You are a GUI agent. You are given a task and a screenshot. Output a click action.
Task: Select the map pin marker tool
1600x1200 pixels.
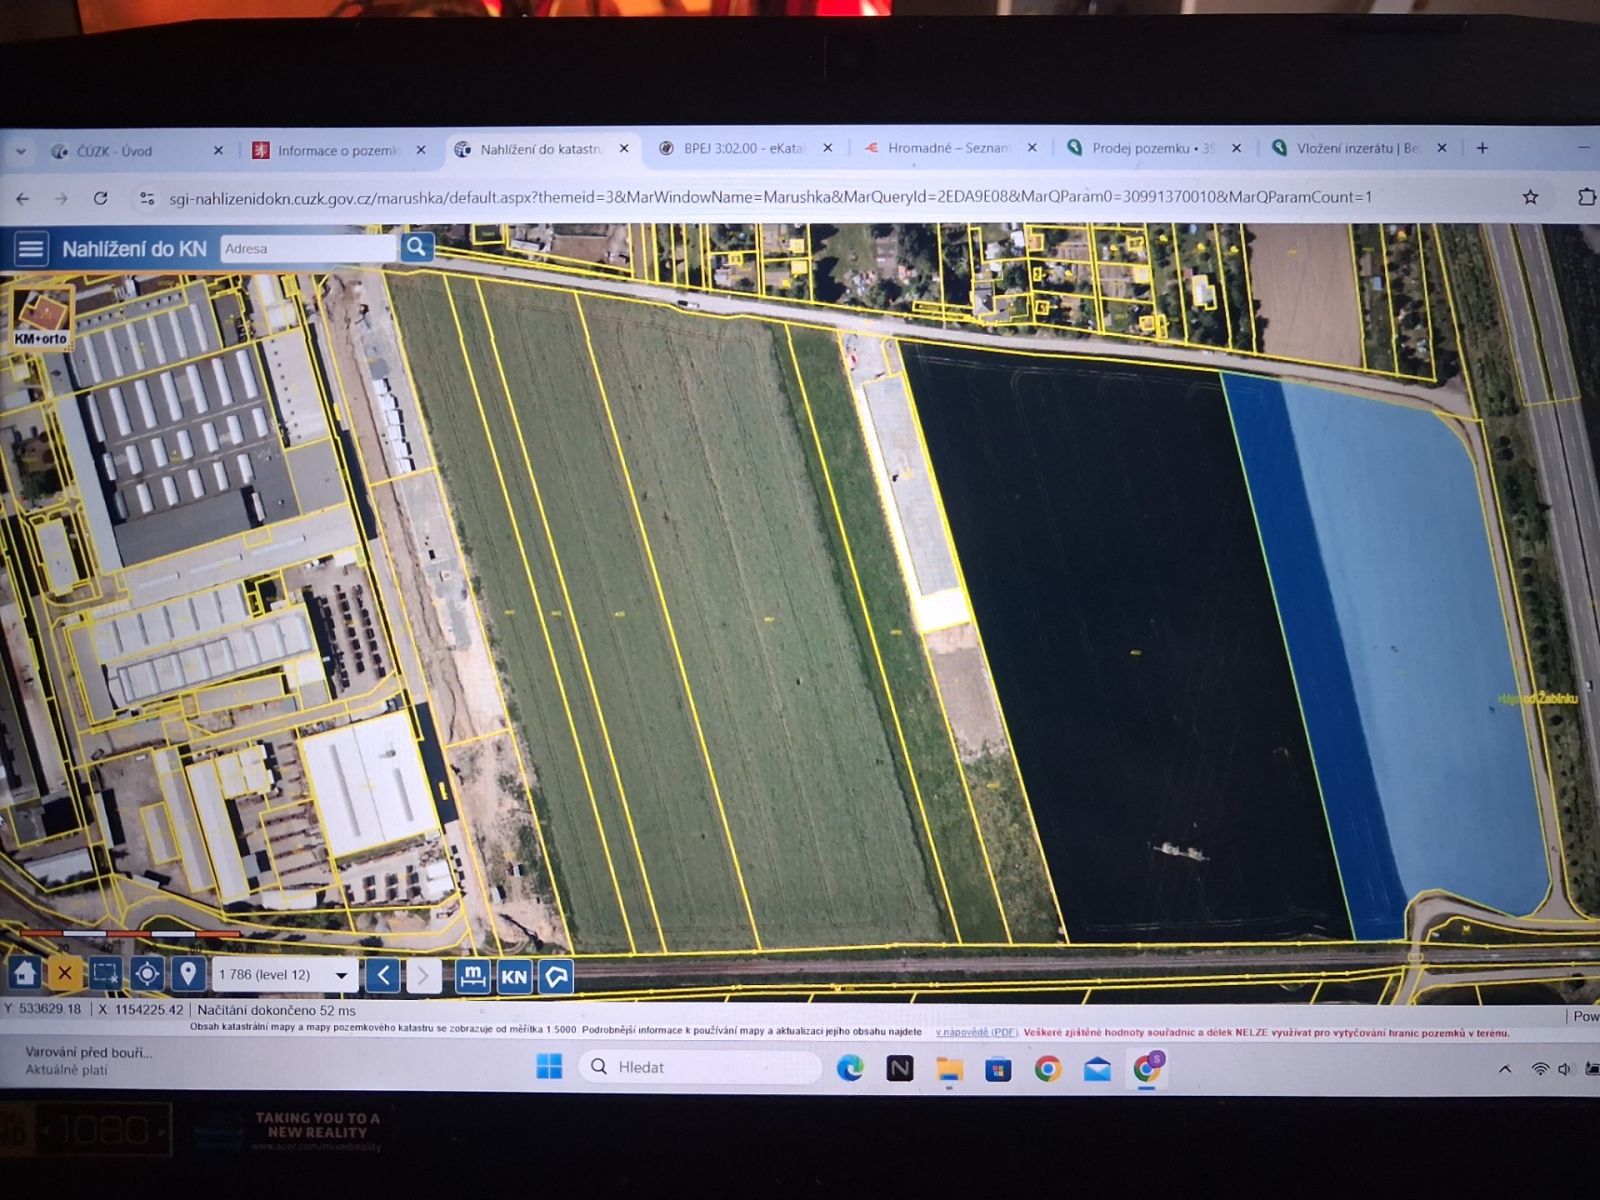click(188, 973)
